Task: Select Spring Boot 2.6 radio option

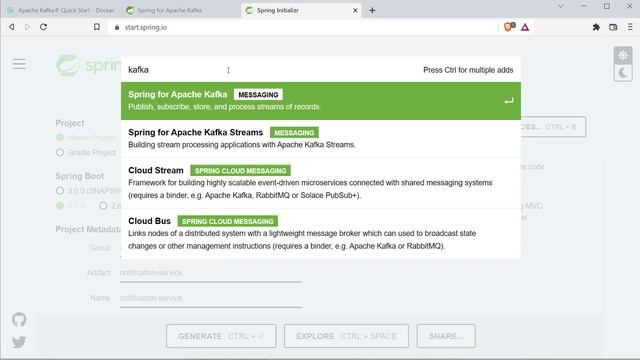Action: (x=103, y=206)
